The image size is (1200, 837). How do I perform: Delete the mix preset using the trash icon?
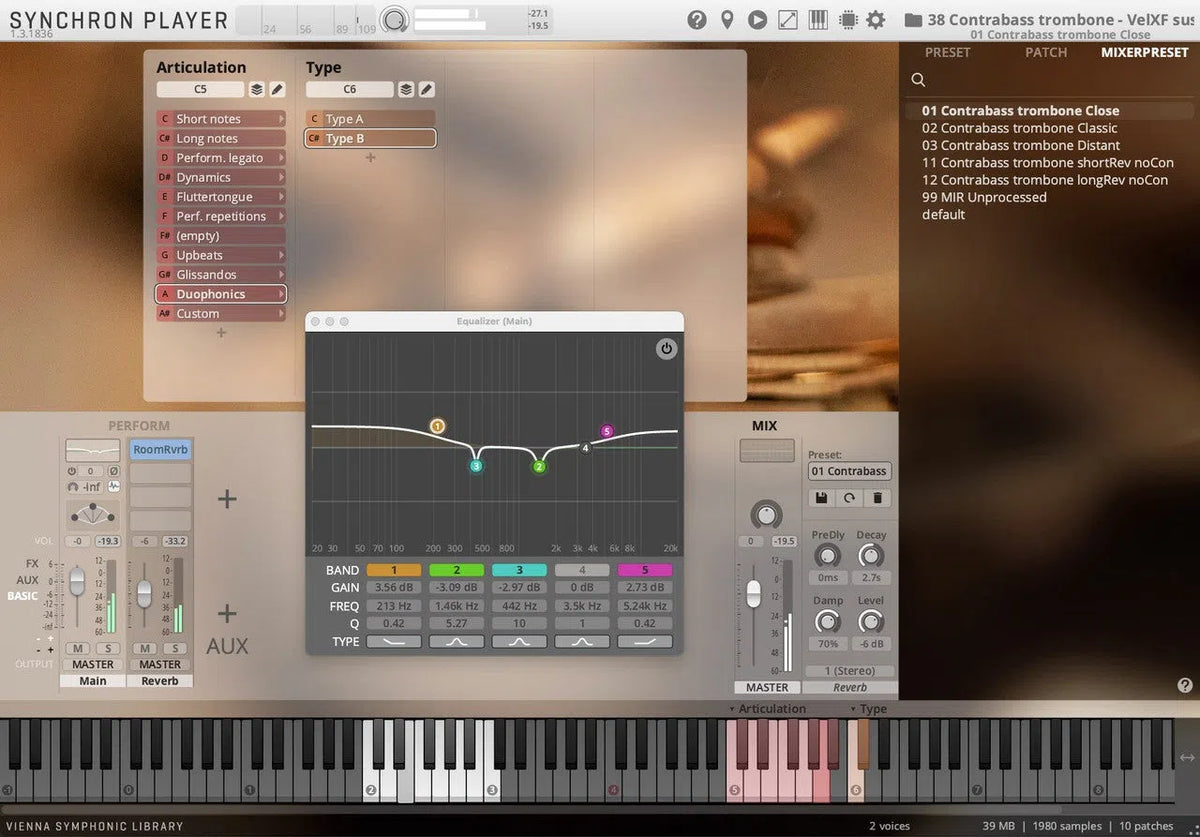tap(878, 497)
